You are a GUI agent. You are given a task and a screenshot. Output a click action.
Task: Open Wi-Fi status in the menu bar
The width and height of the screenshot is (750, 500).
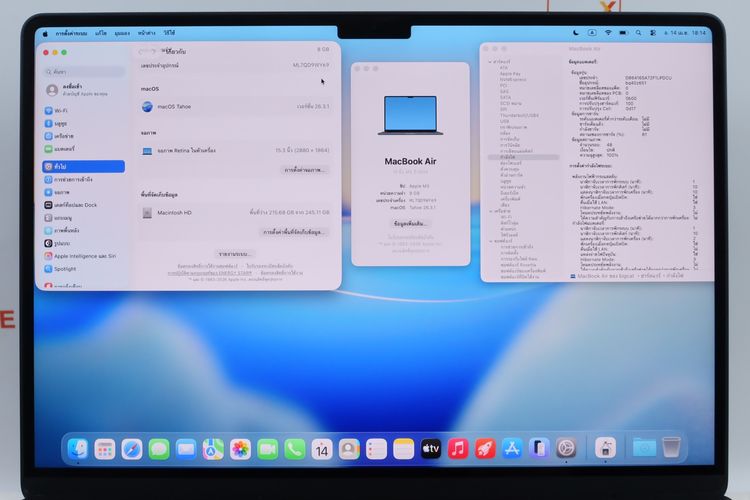[608, 33]
